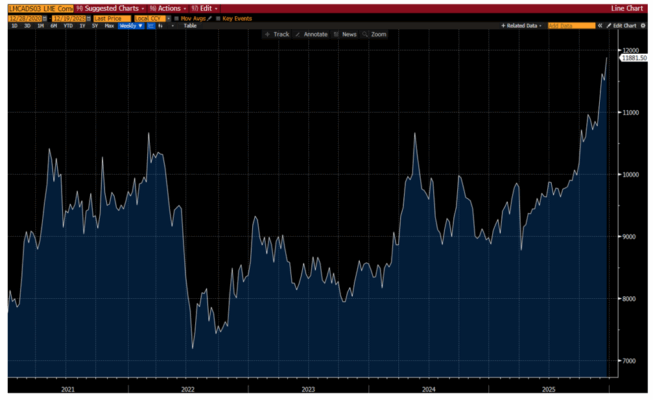Click the Edit Chart pencil button
Screen dimensions: 653x400
click(623, 25)
